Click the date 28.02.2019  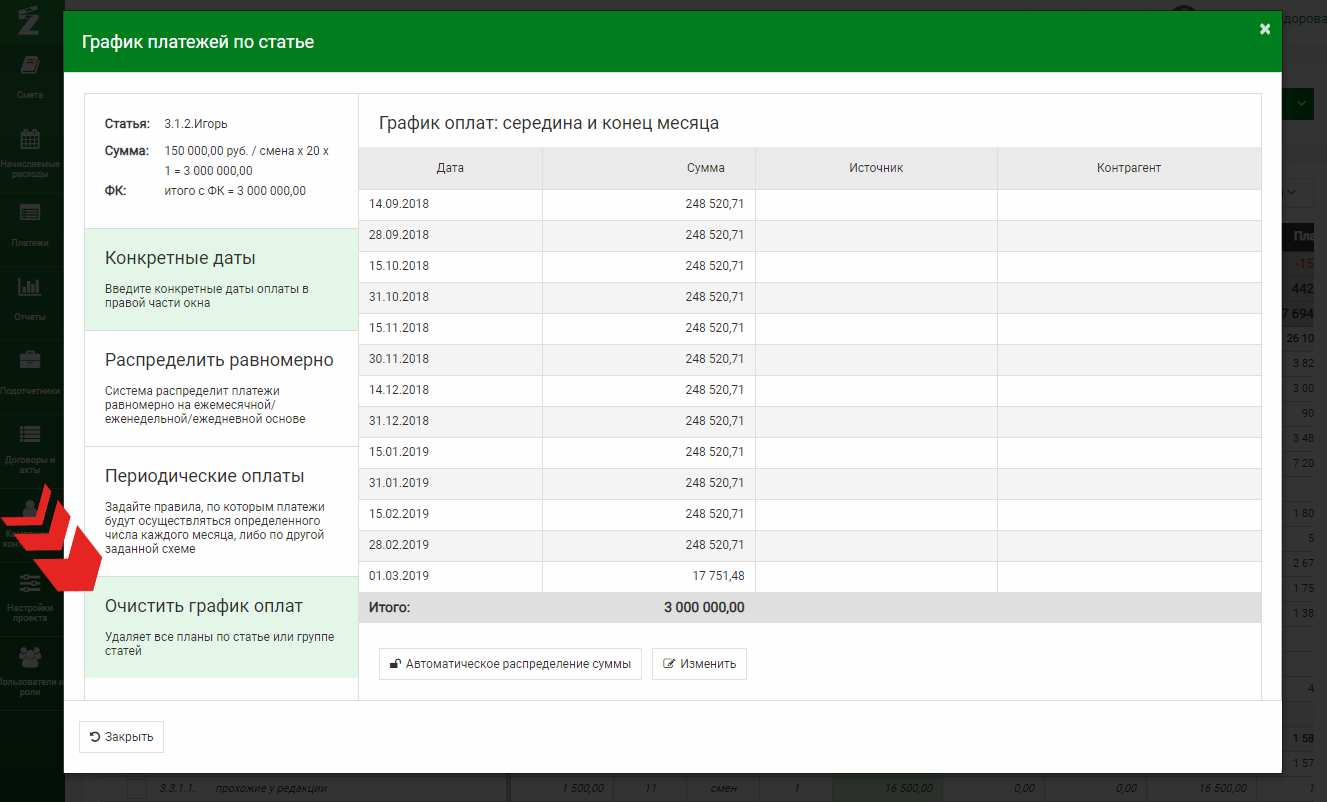coord(399,545)
